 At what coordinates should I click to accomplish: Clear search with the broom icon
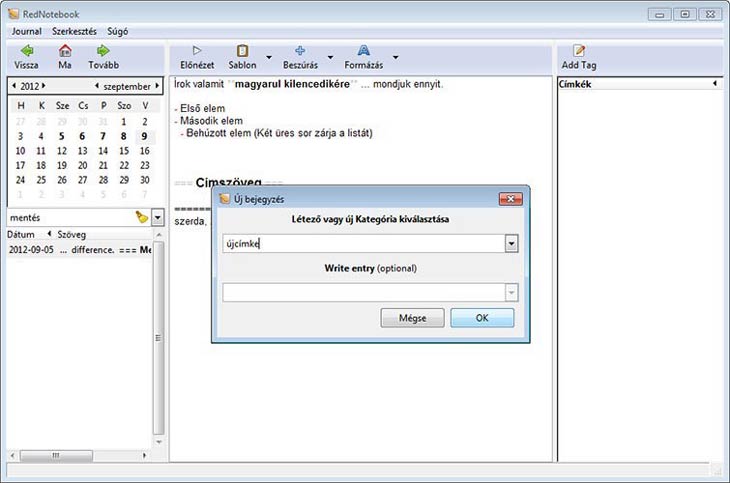click(141, 217)
